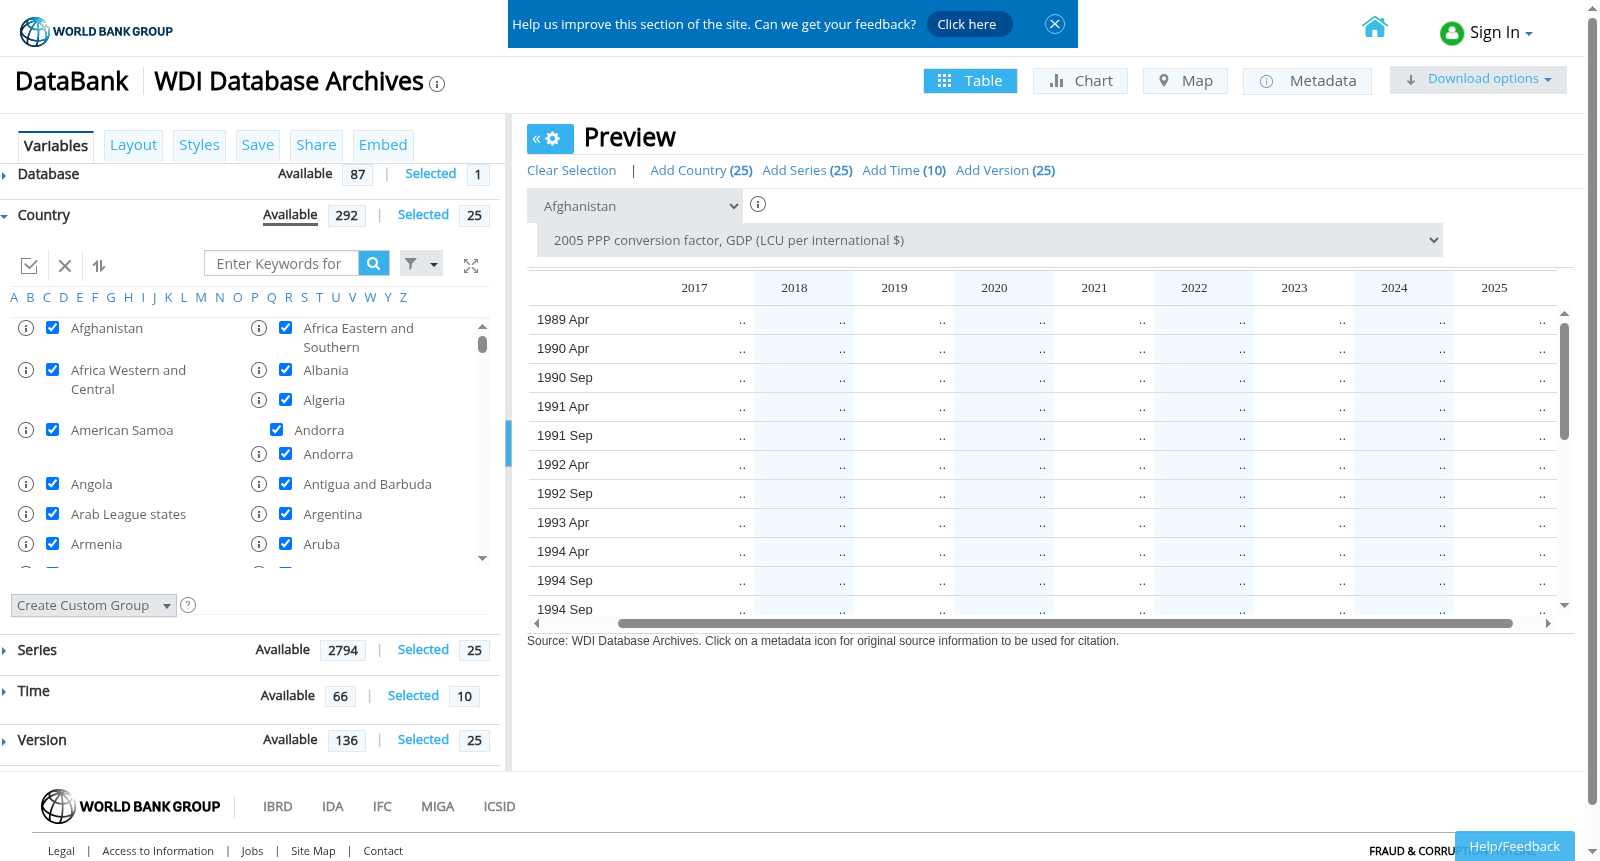Uncheck the Algeria checkbox
The image size is (1600, 861).
point(286,400)
